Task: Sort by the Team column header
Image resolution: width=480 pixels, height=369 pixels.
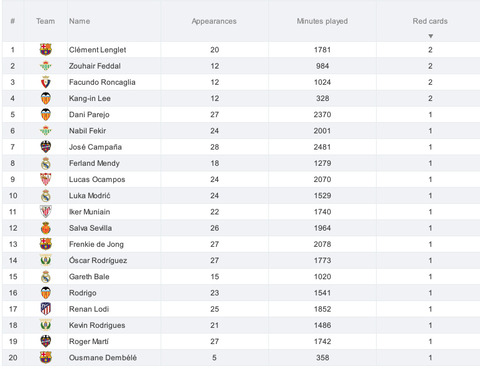Action: coord(45,21)
